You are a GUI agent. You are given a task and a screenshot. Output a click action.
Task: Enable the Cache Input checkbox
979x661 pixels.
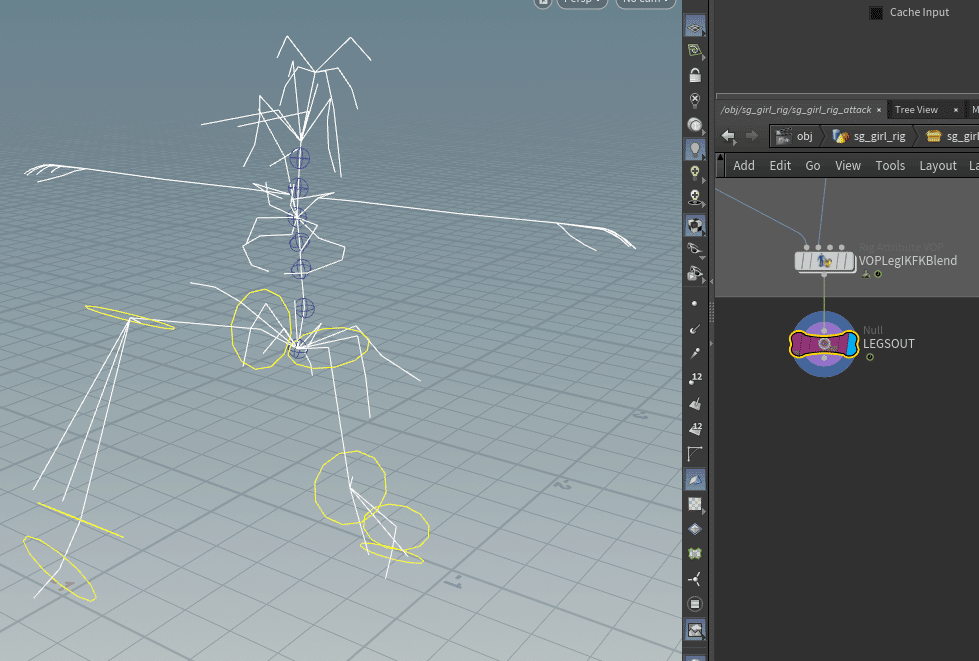[876, 12]
